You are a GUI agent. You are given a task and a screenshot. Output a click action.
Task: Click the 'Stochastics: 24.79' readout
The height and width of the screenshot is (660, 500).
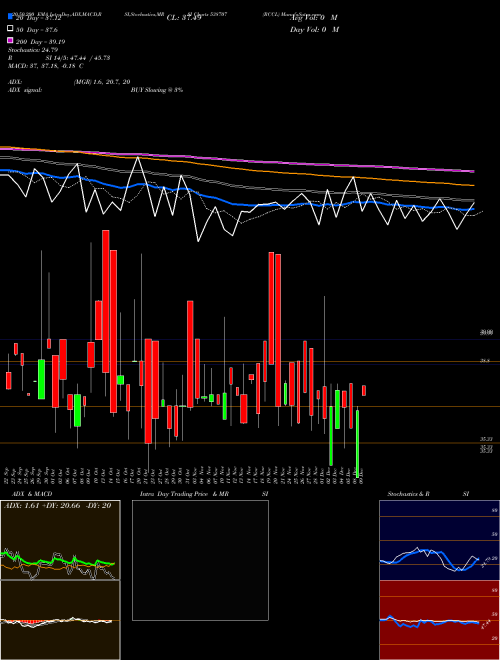tap(33, 50)
